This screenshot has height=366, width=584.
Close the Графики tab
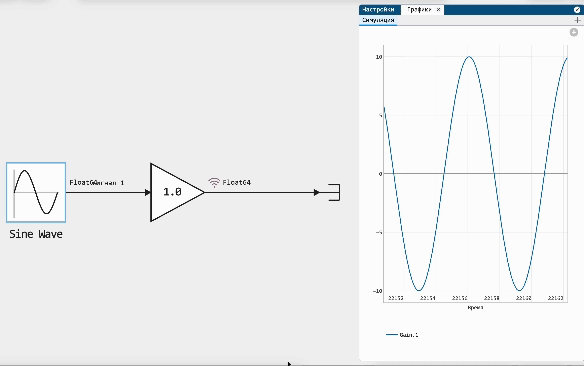point(438,10)
